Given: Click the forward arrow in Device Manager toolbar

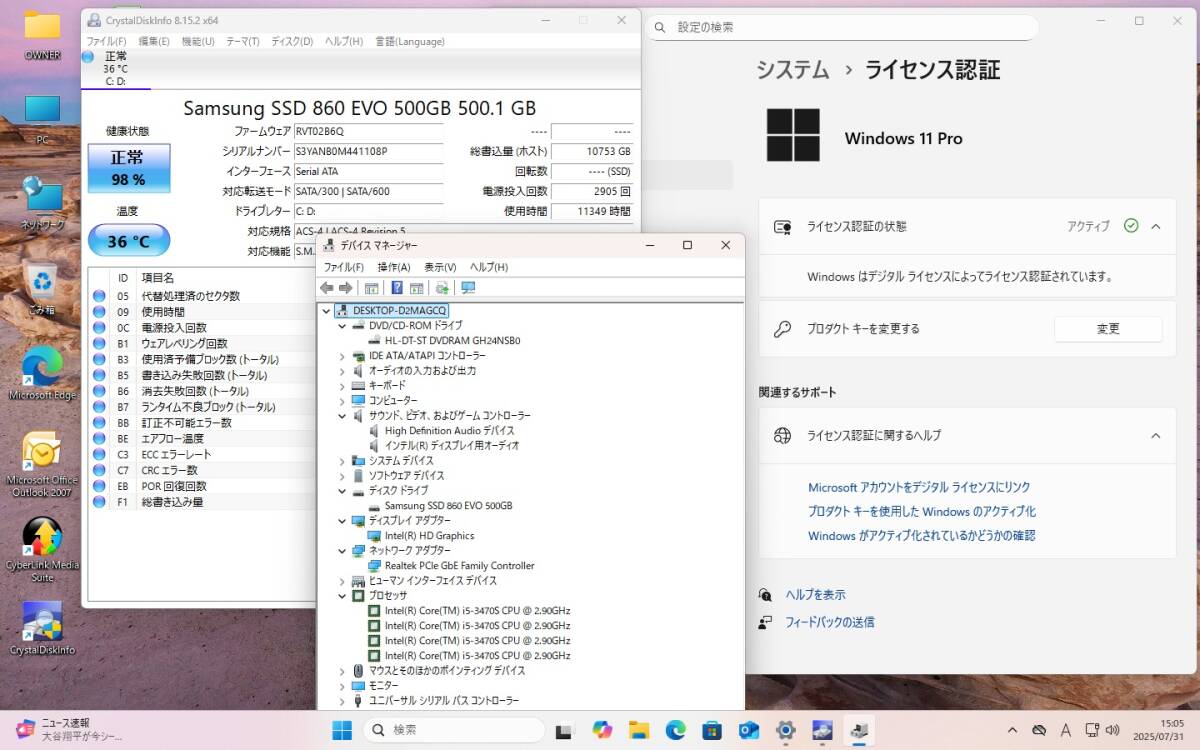Looking at the screenshot, I should [x=346, y=288].
